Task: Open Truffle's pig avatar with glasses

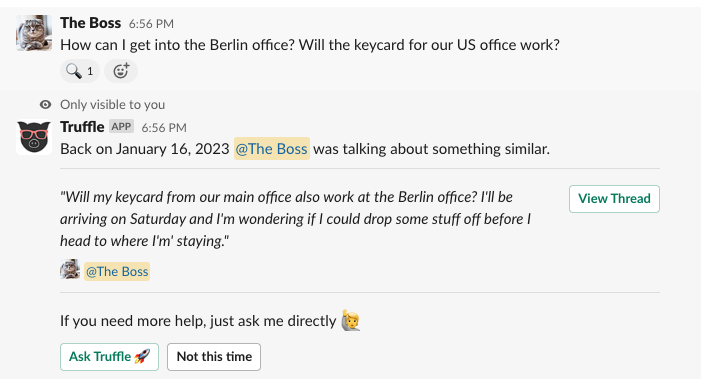Action: click(34, 138)
